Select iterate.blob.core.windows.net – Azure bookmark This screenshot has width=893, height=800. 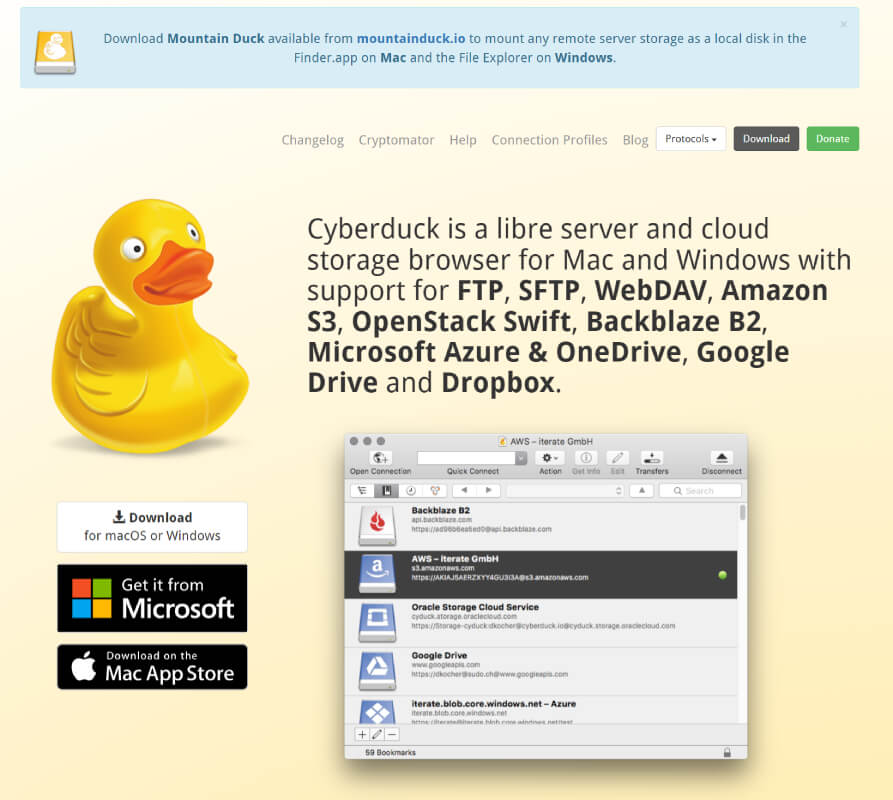pos(540,710)
